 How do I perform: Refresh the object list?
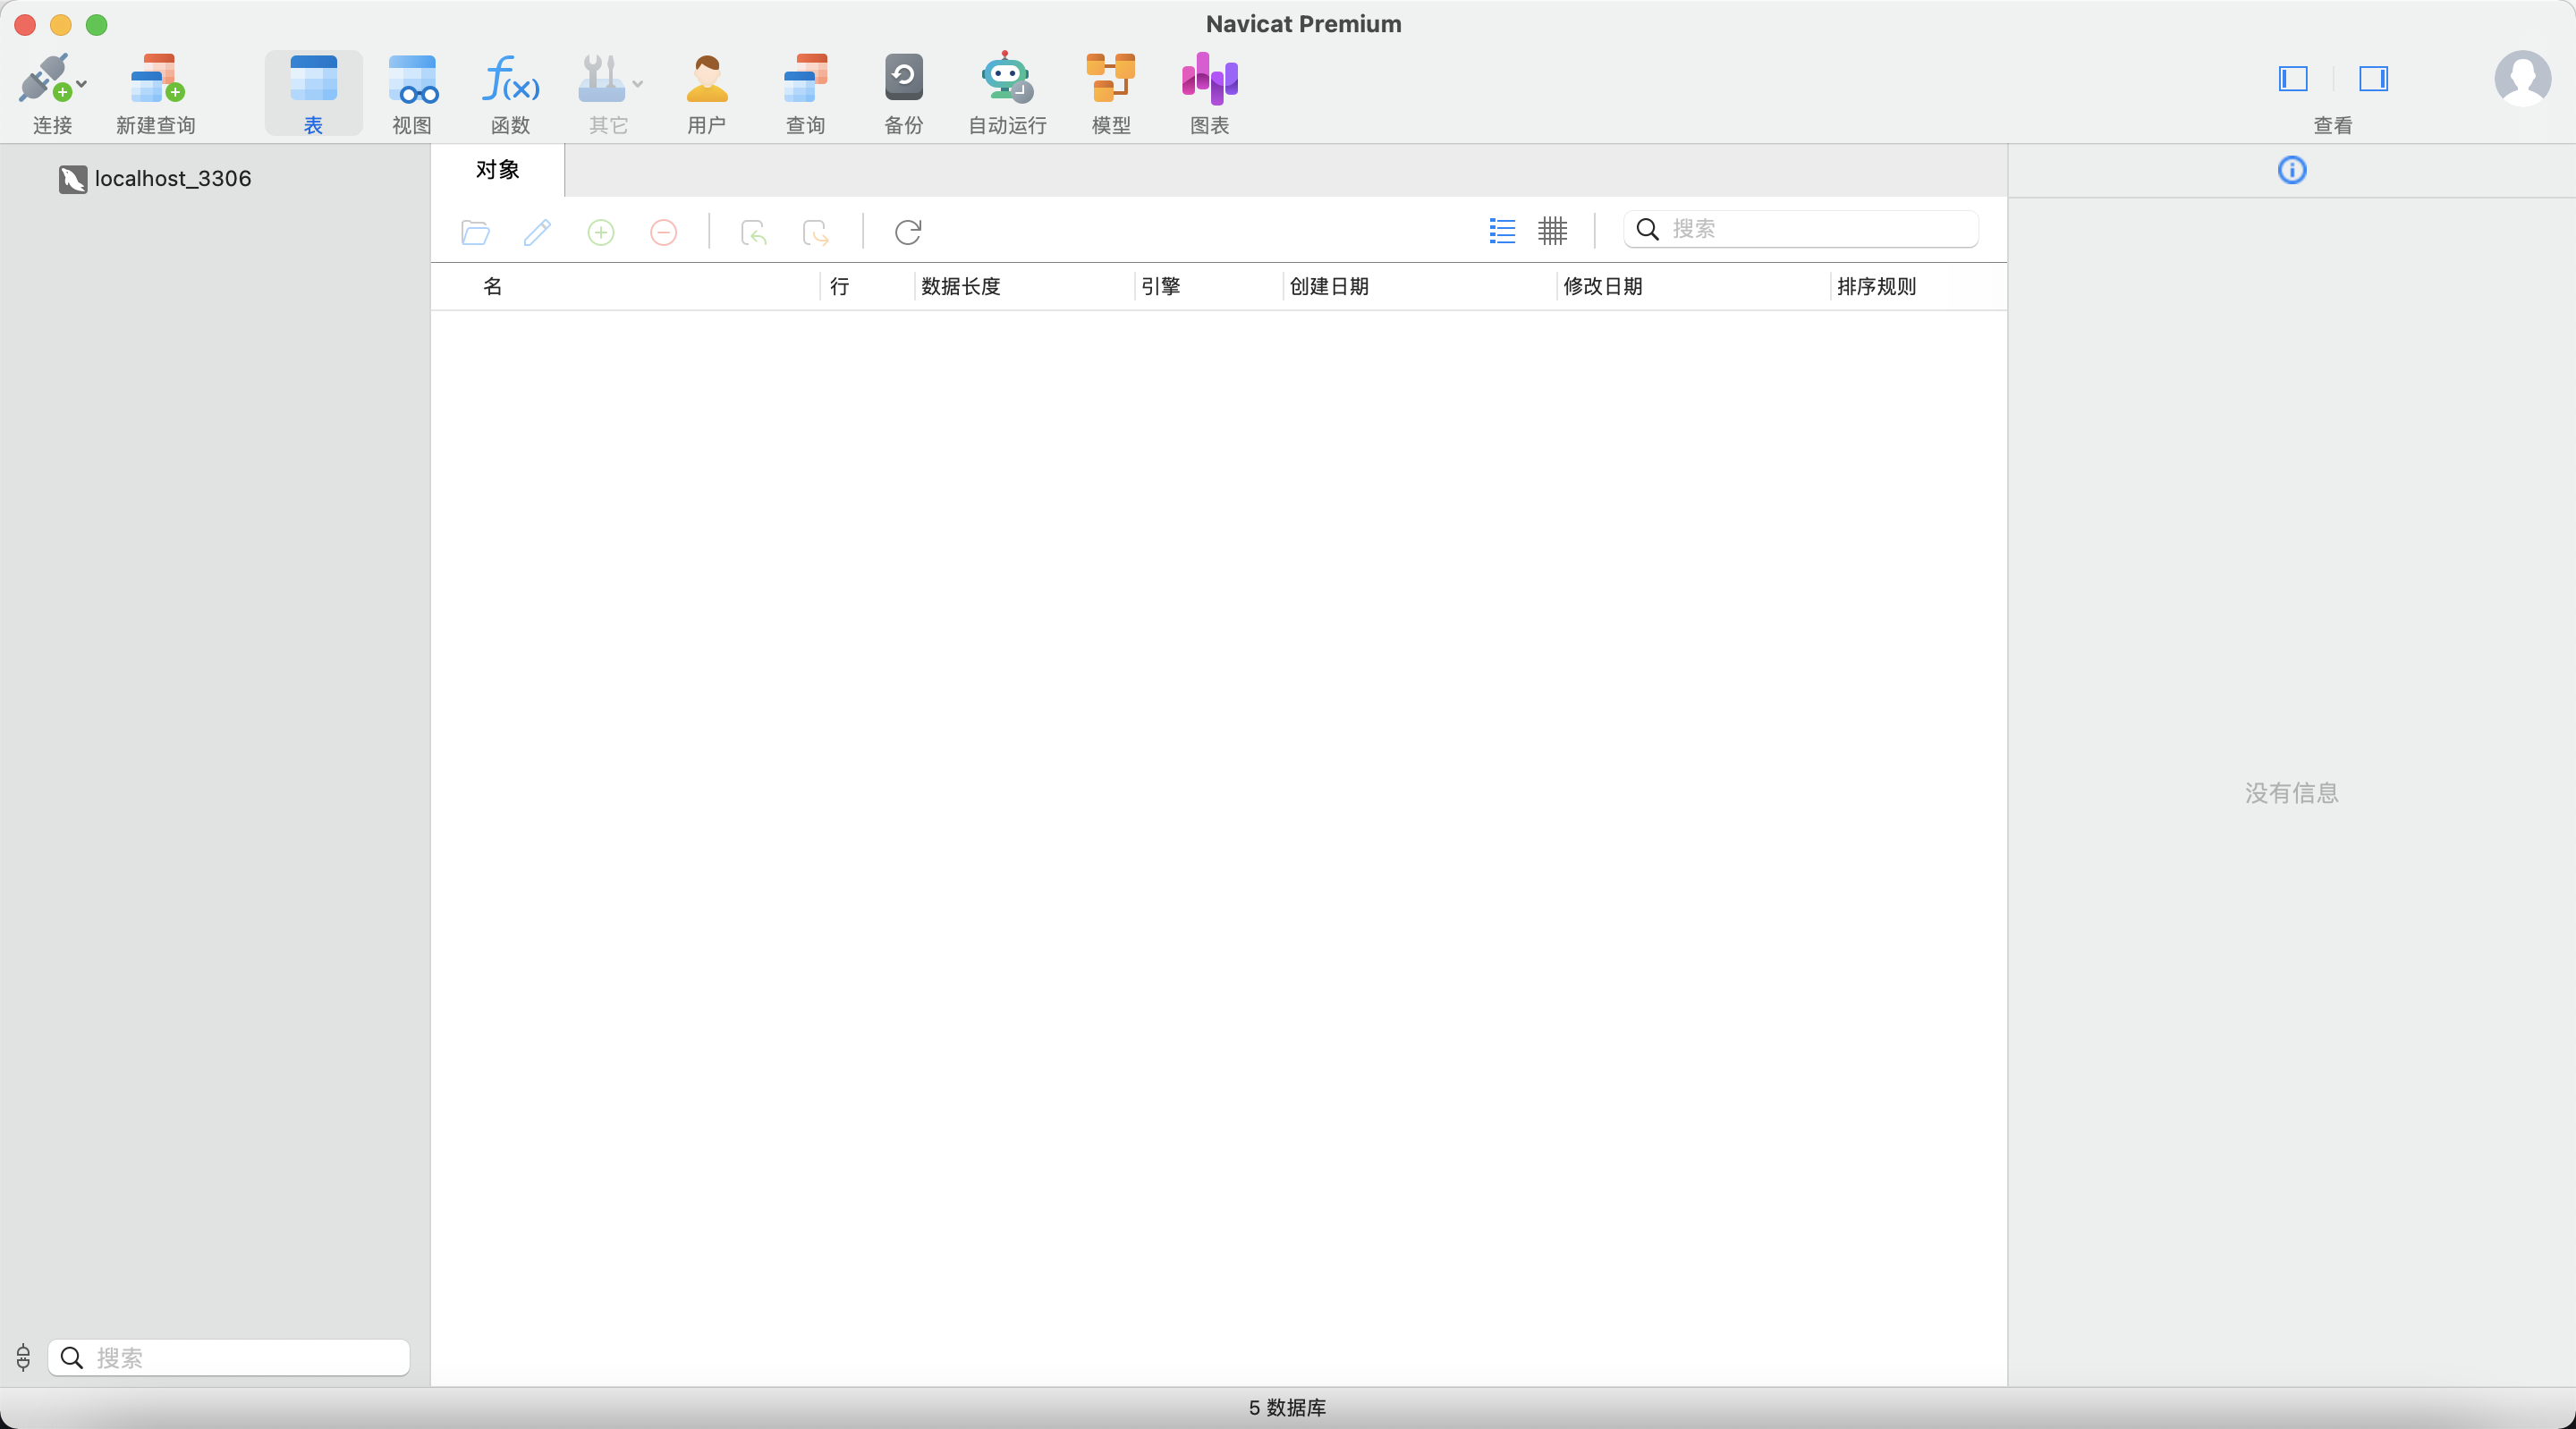point(908,232)
